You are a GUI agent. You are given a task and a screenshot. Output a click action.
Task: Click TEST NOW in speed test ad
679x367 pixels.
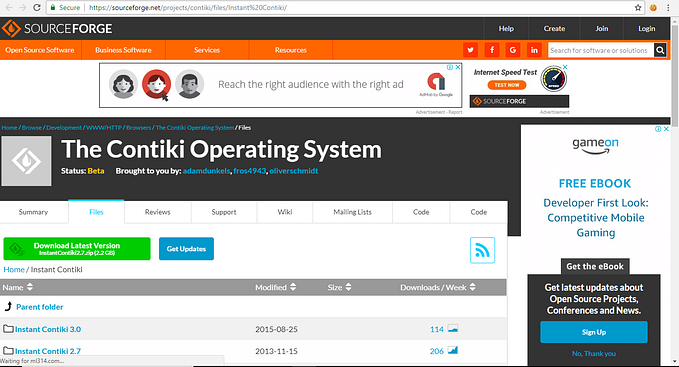507,85
